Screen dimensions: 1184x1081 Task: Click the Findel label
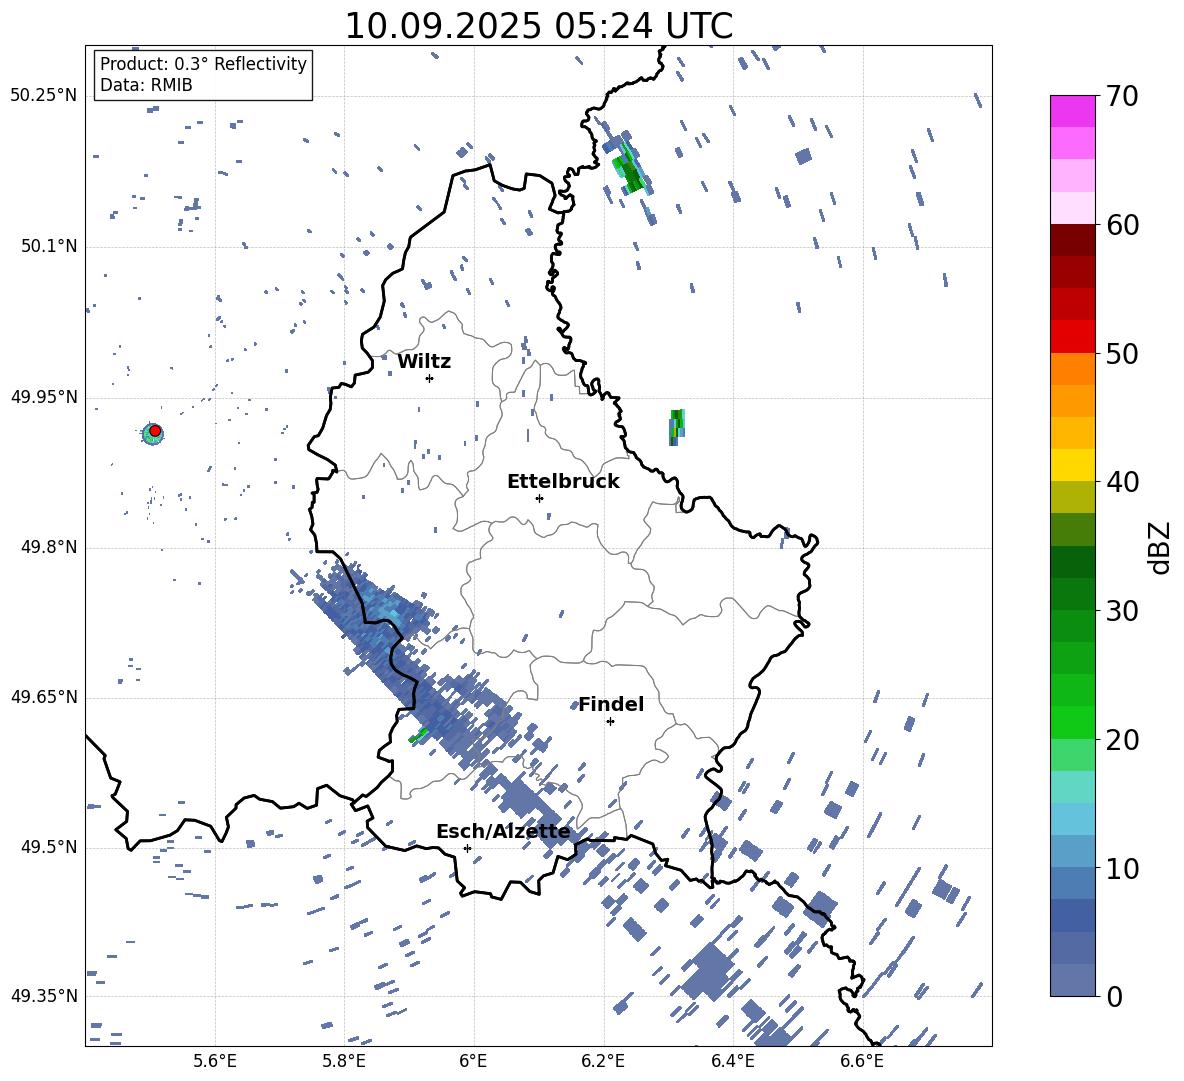pos(611,704)
